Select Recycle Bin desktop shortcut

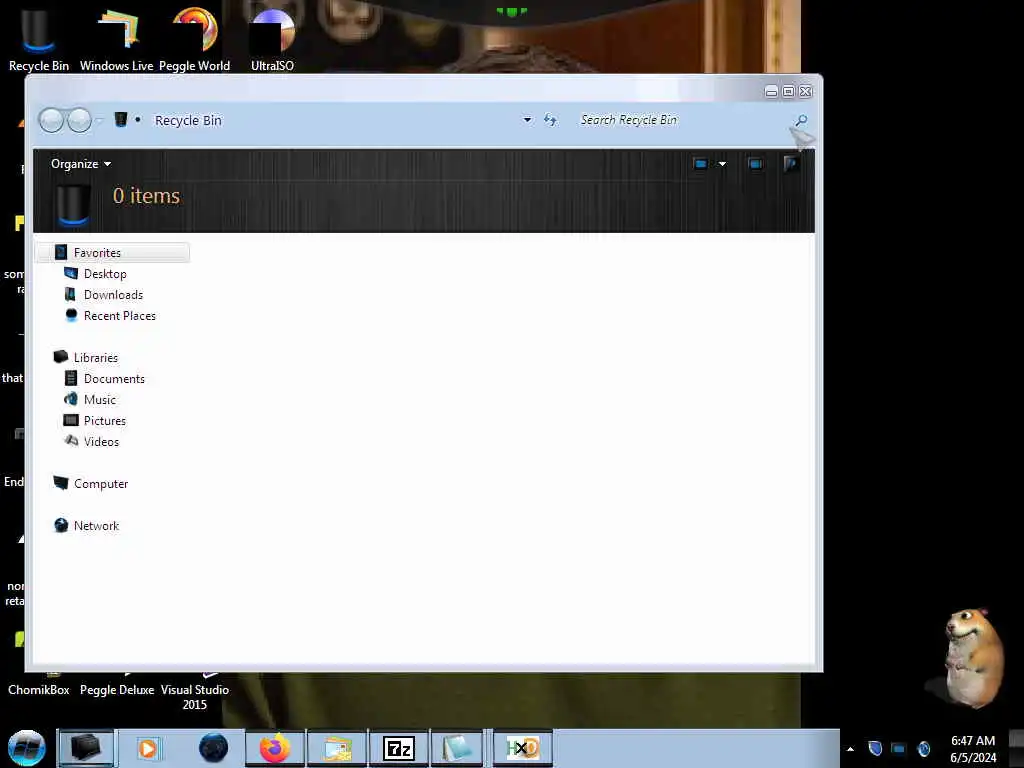(39, 39)
